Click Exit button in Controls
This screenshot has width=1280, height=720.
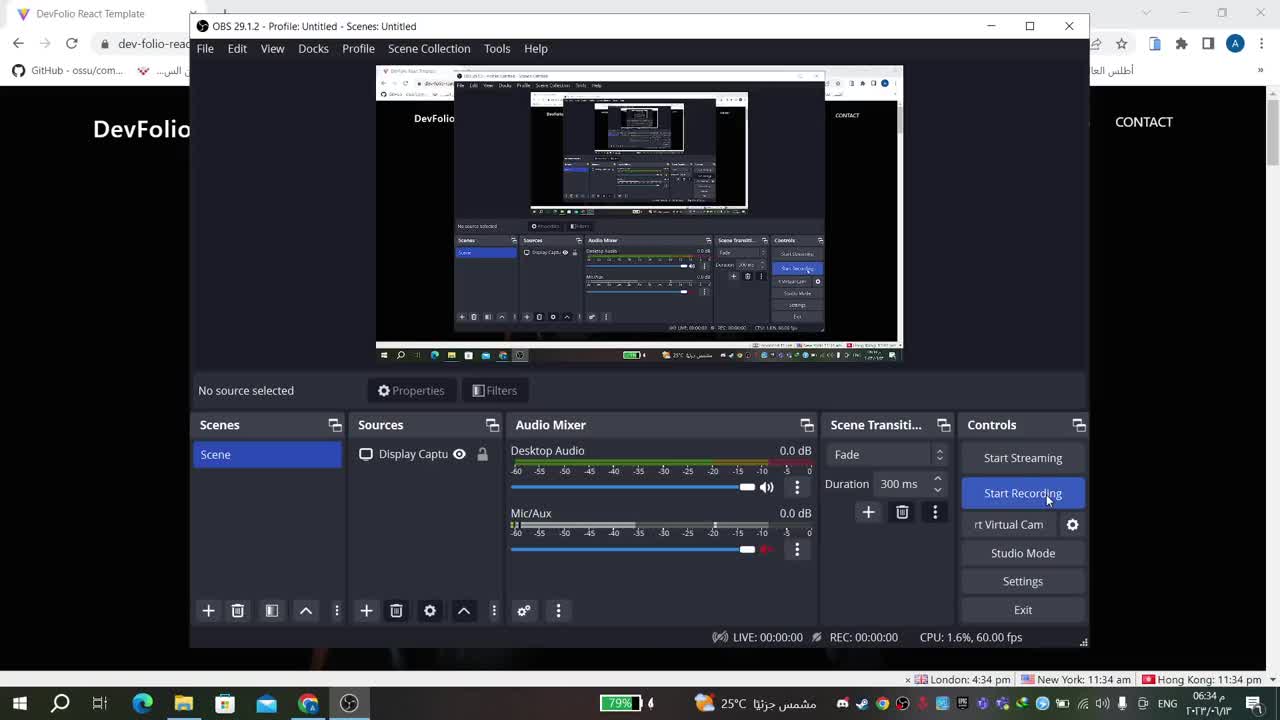tap(1022, 610)
